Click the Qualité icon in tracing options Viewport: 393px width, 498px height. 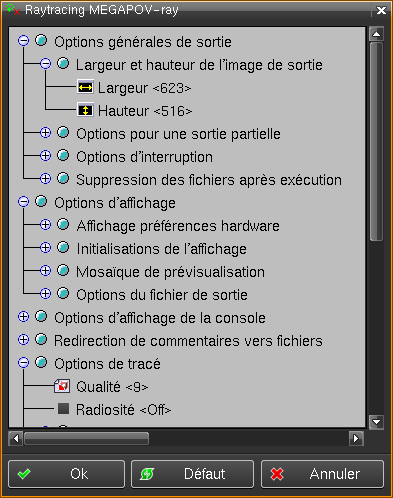coord(62,386)
